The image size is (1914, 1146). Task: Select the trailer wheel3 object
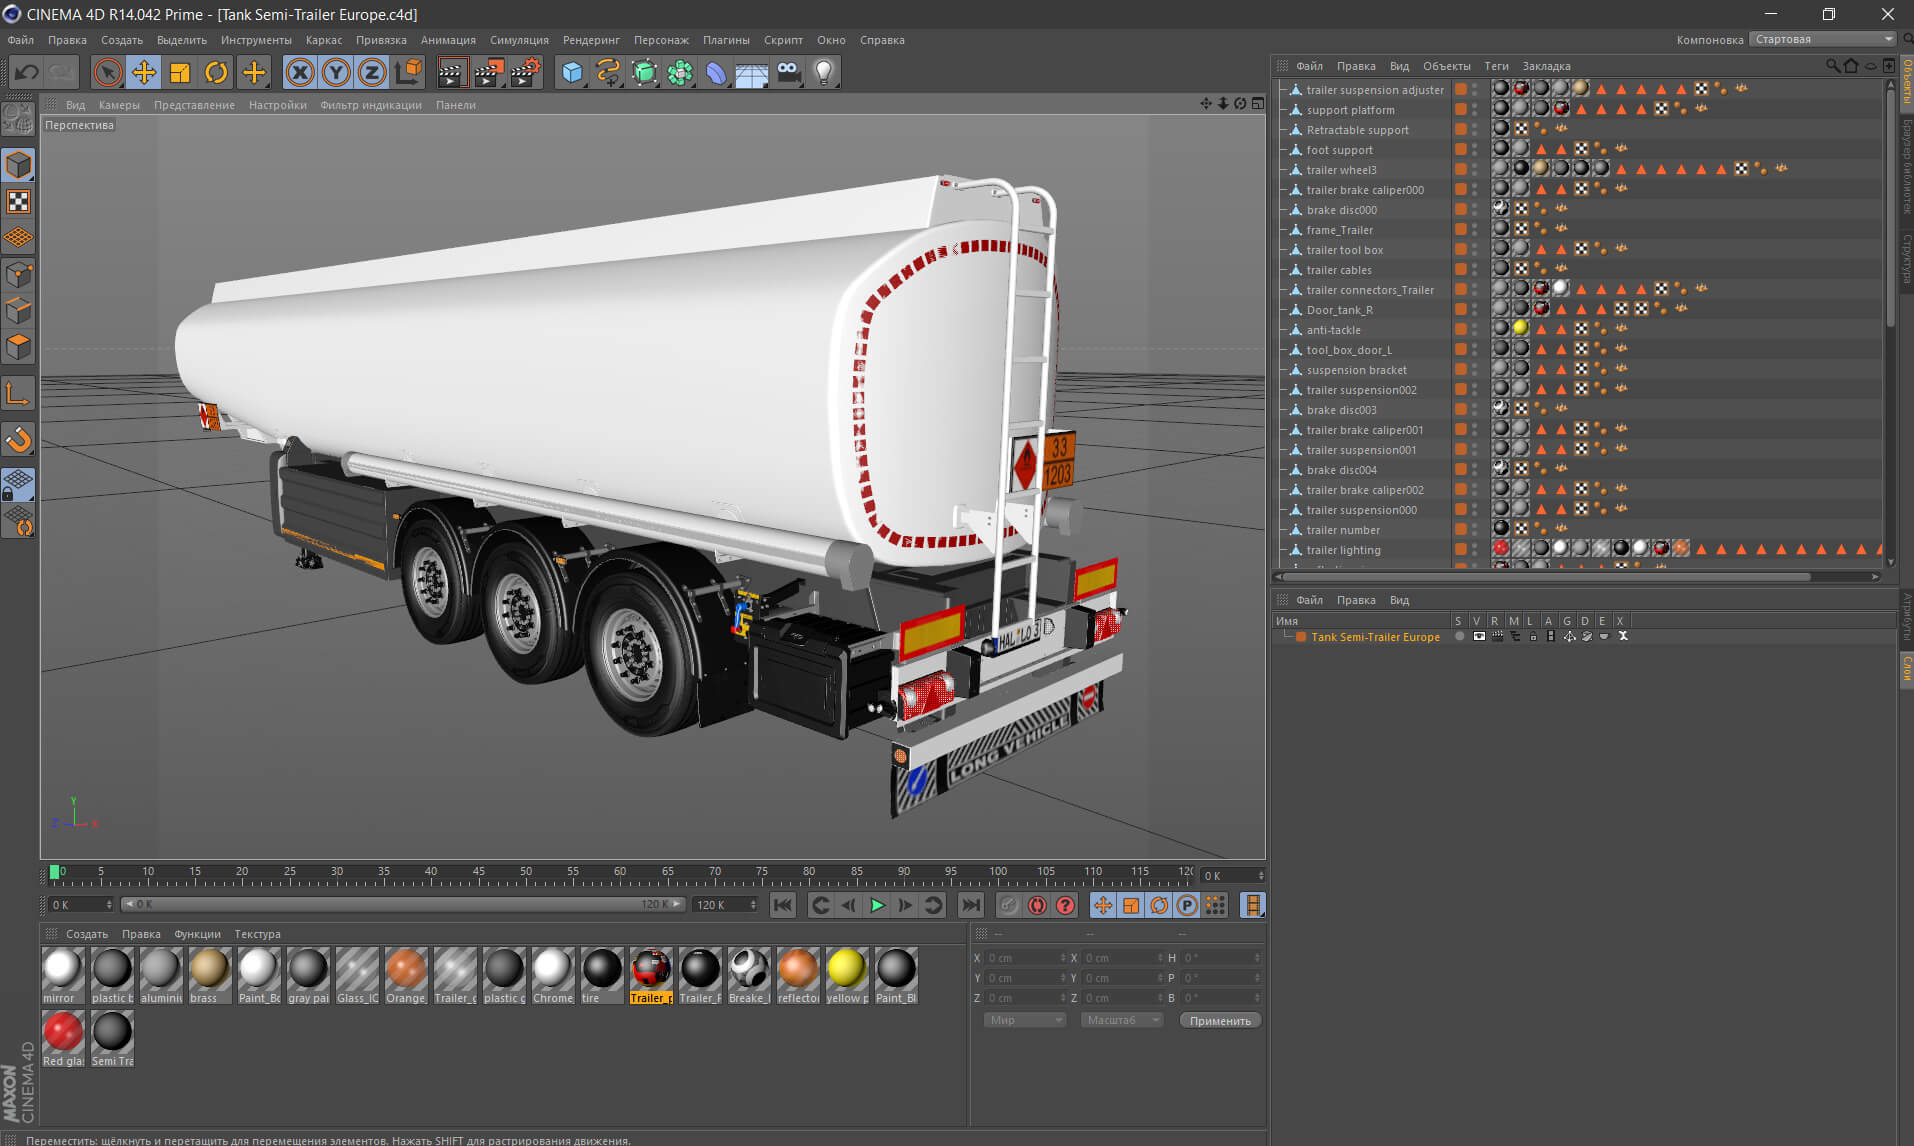1341,170
